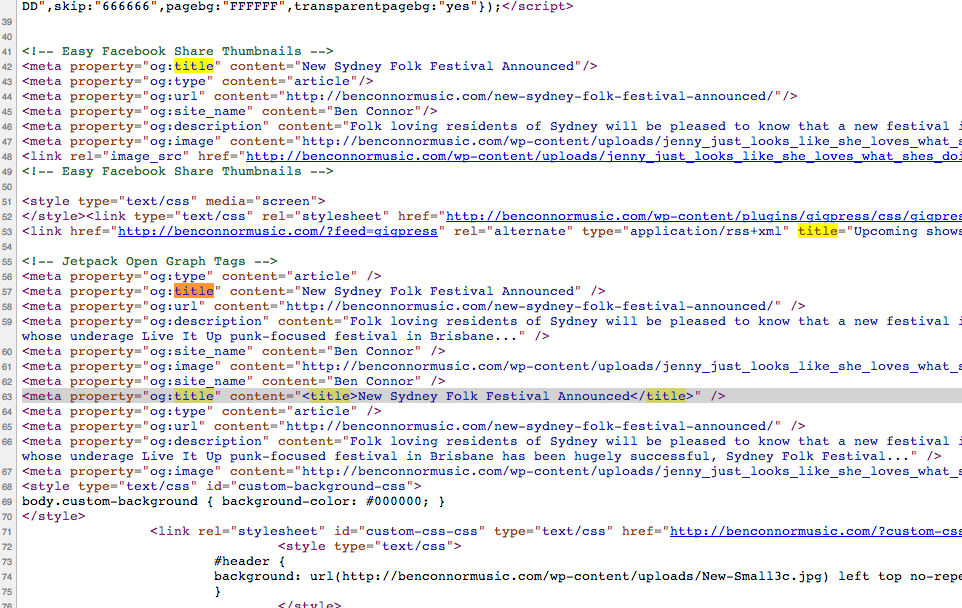This screenshot has height=608, width=962.
Task: Click the New-Small3c.jpg background URL on line 74
Action: tap(582, 577)
